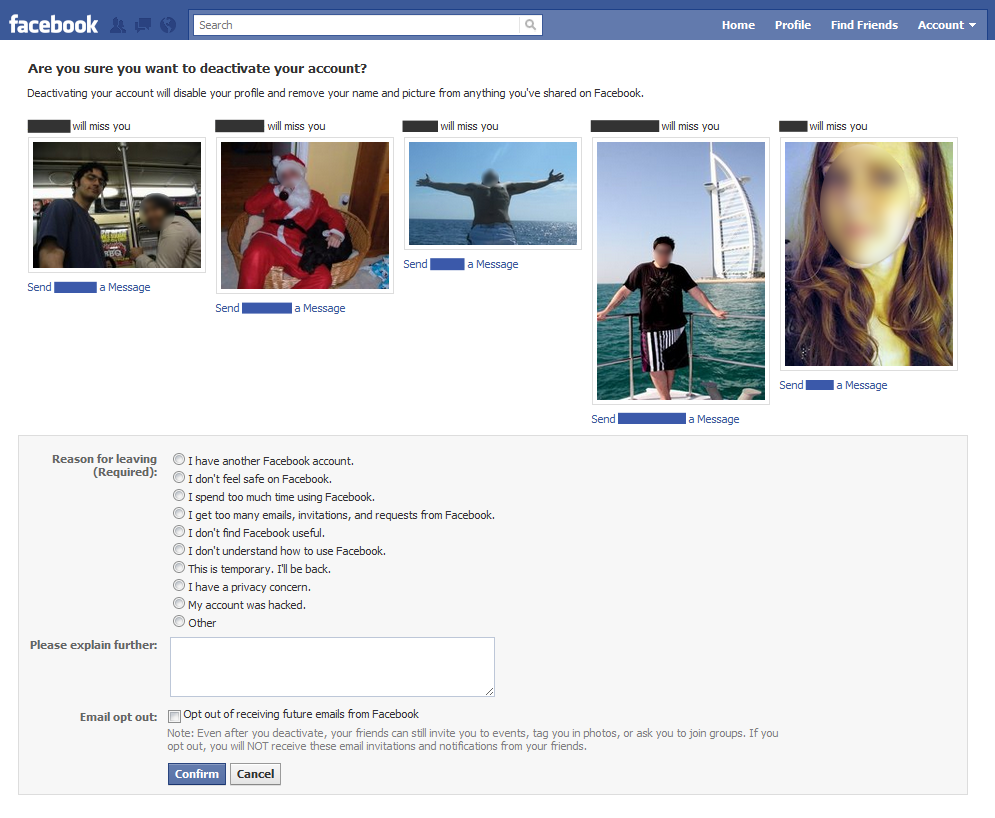Screen dimensions: 995x818
Task: Expand the Account dropdown menu
Action: coord(946,25)
